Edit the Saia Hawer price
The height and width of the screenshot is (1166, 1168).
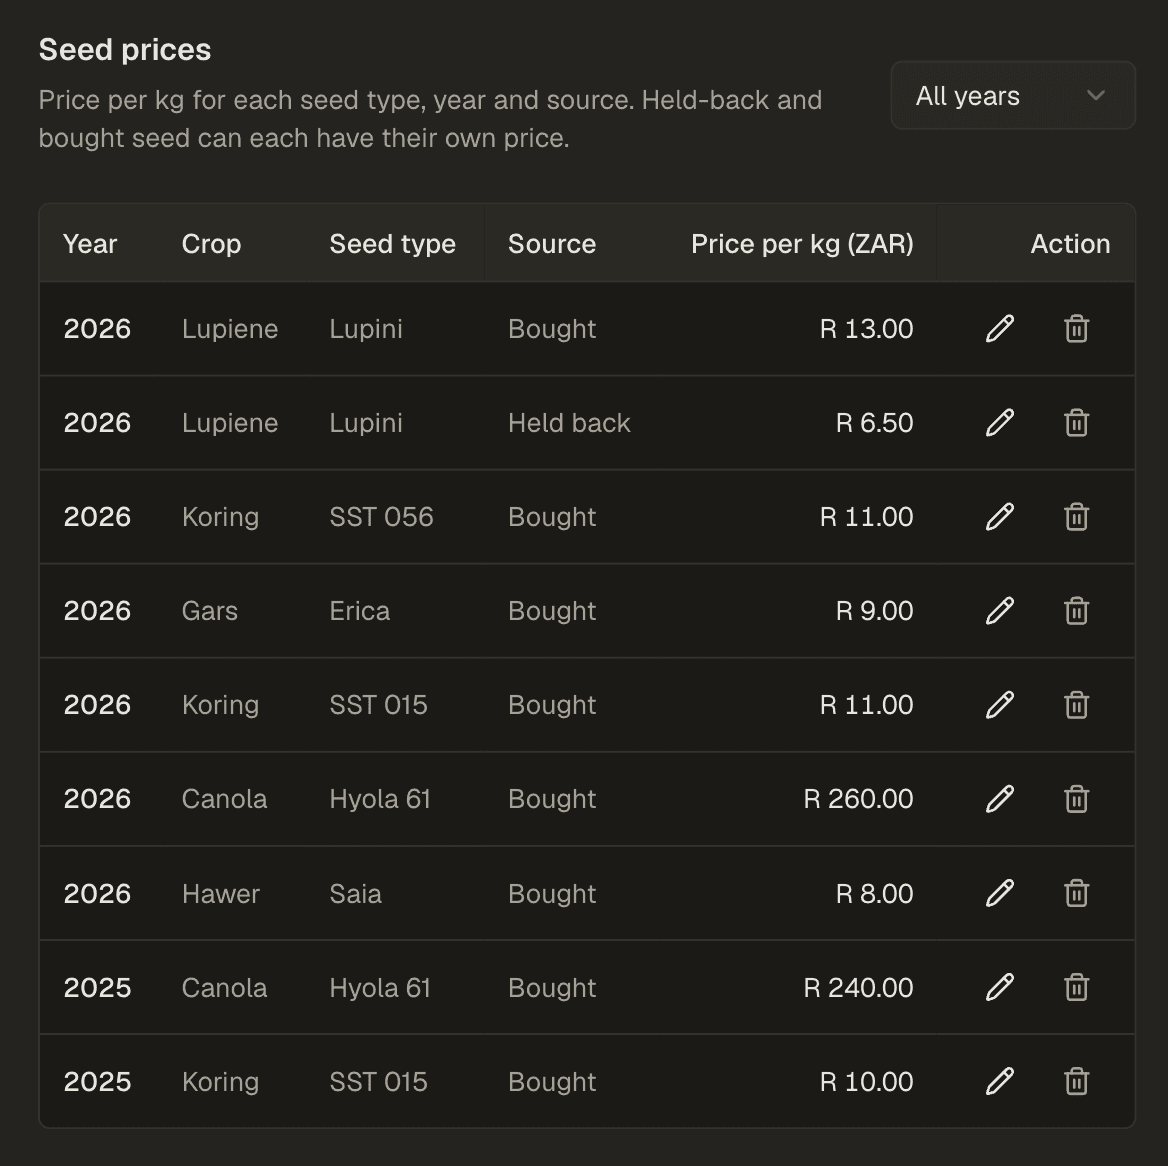coord(1000,893)
